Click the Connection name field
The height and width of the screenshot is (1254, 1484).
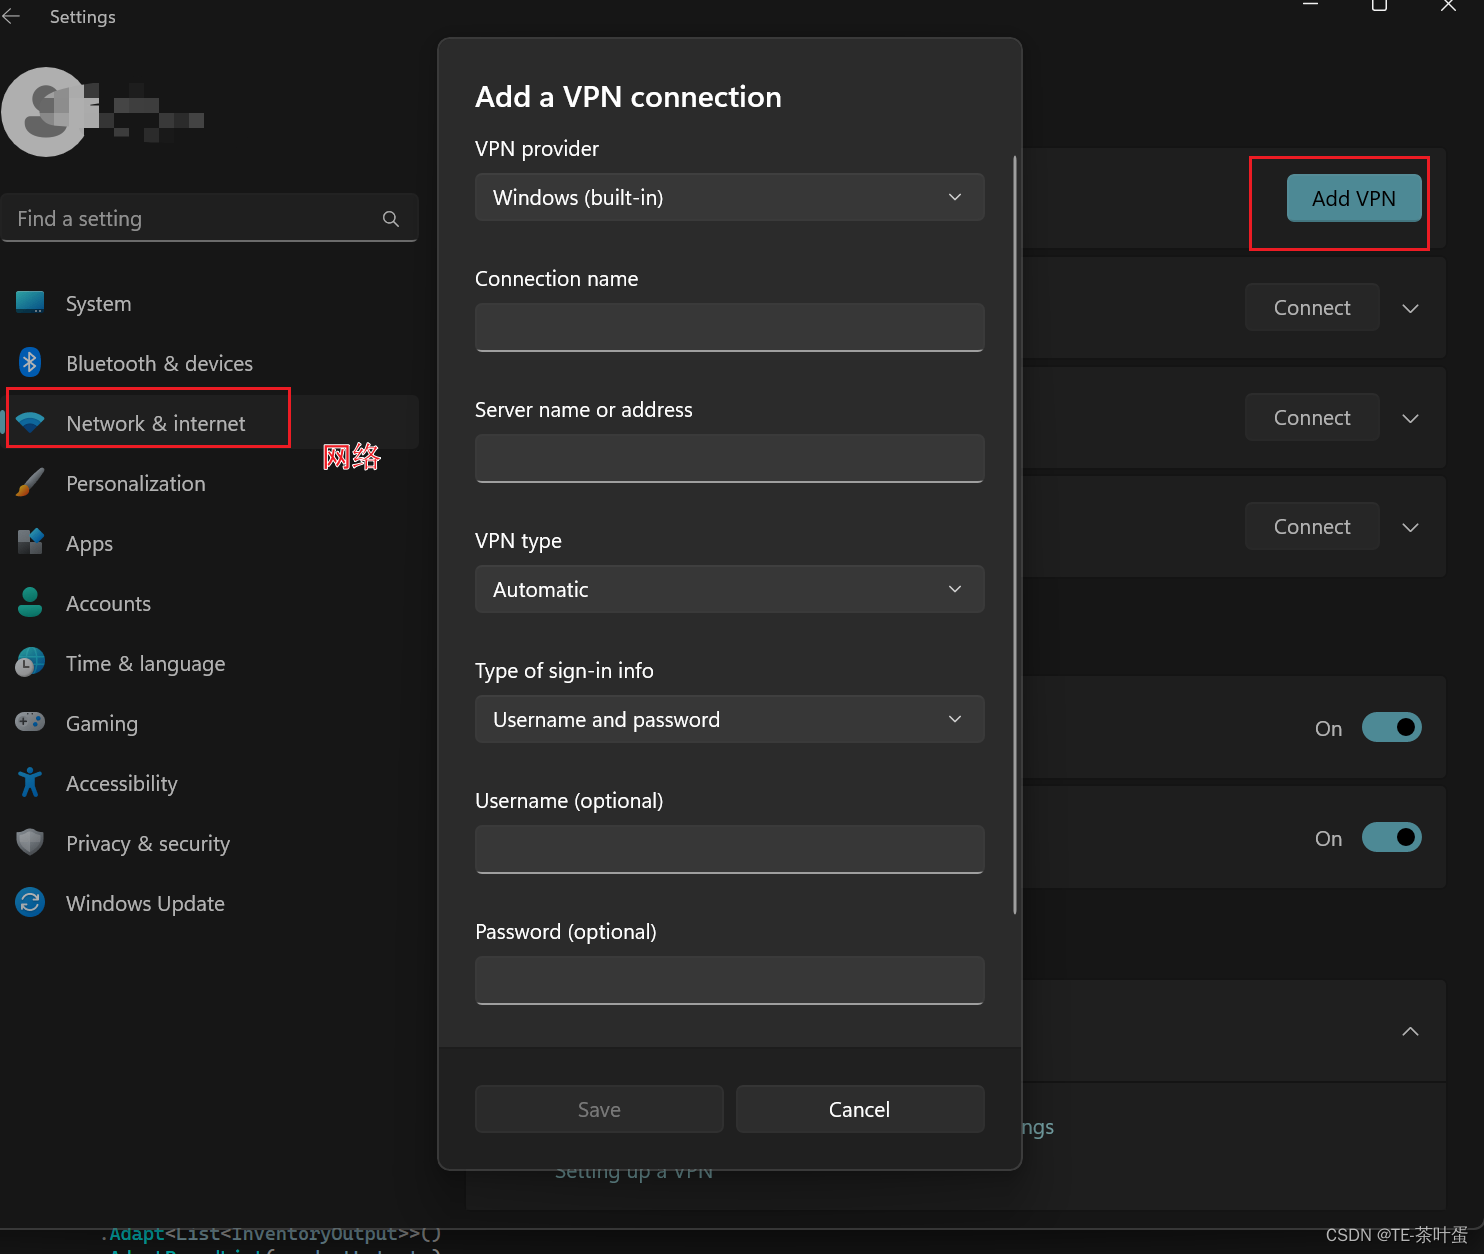pos(730,327)
